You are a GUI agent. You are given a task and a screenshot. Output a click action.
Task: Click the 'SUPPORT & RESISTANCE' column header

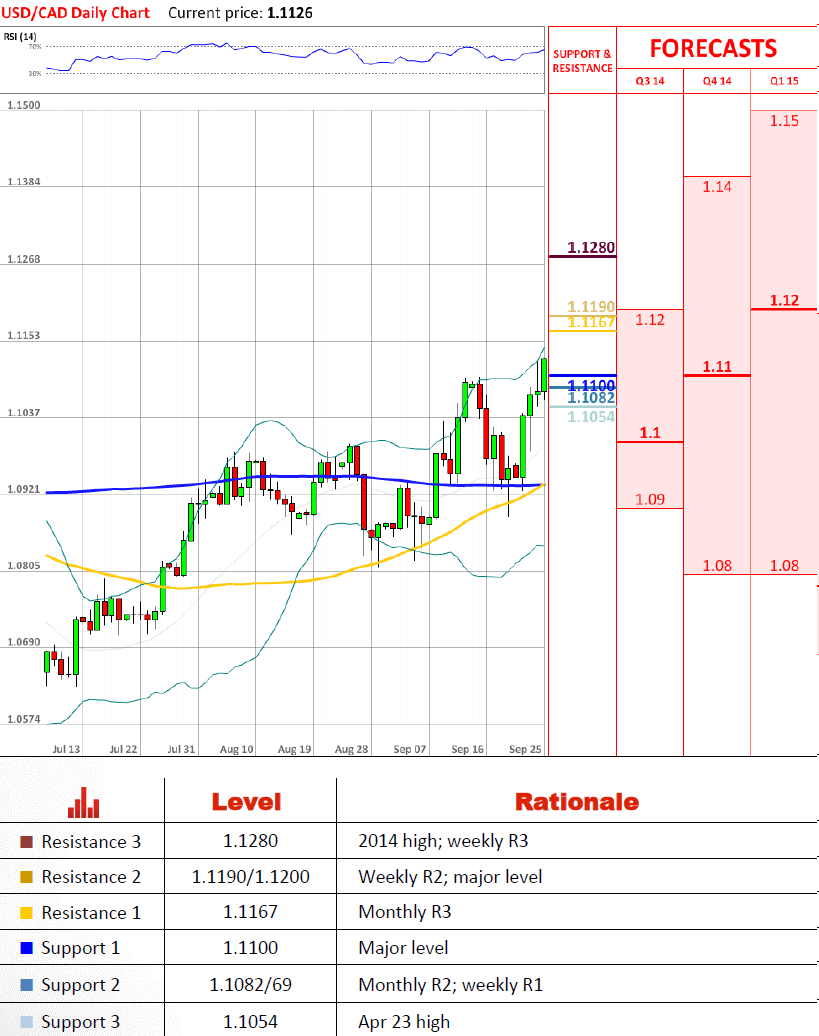(x=583, y=61)
